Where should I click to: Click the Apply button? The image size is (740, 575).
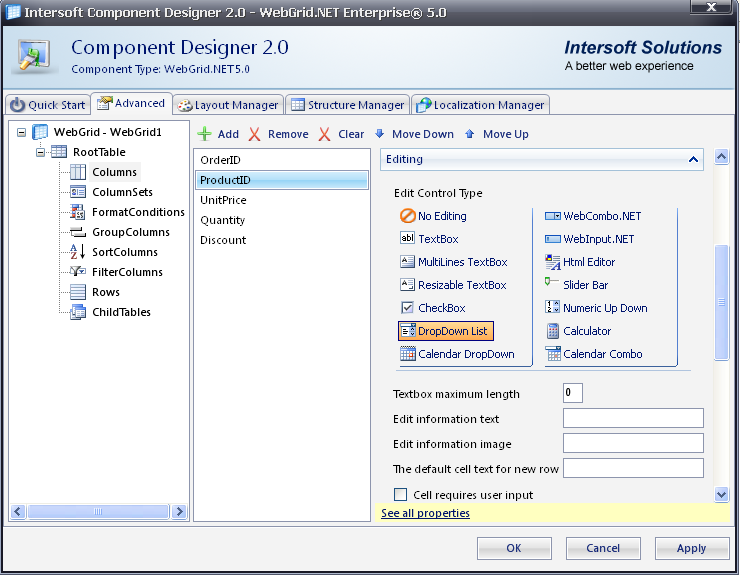pos(692,548)
